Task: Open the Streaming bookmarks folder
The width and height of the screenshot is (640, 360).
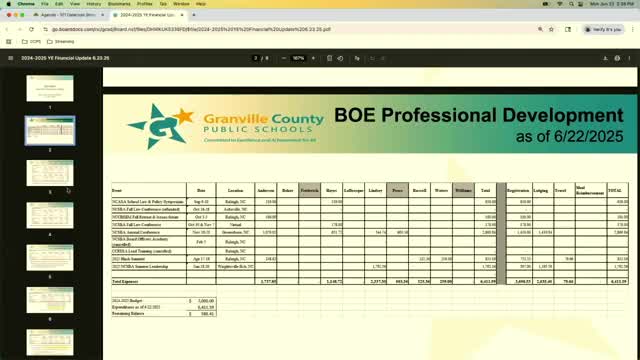Action: click(61, 42)
